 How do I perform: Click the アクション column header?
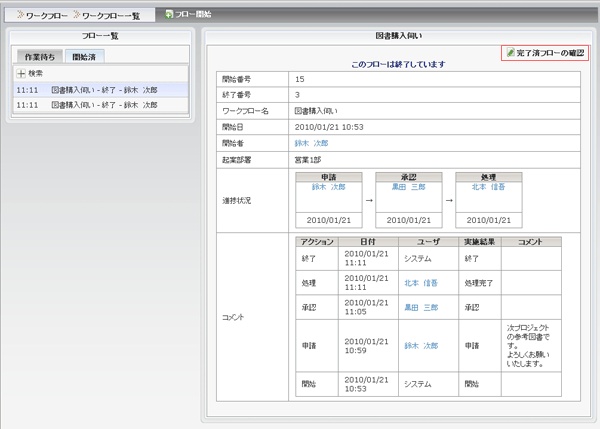point(317,241)
